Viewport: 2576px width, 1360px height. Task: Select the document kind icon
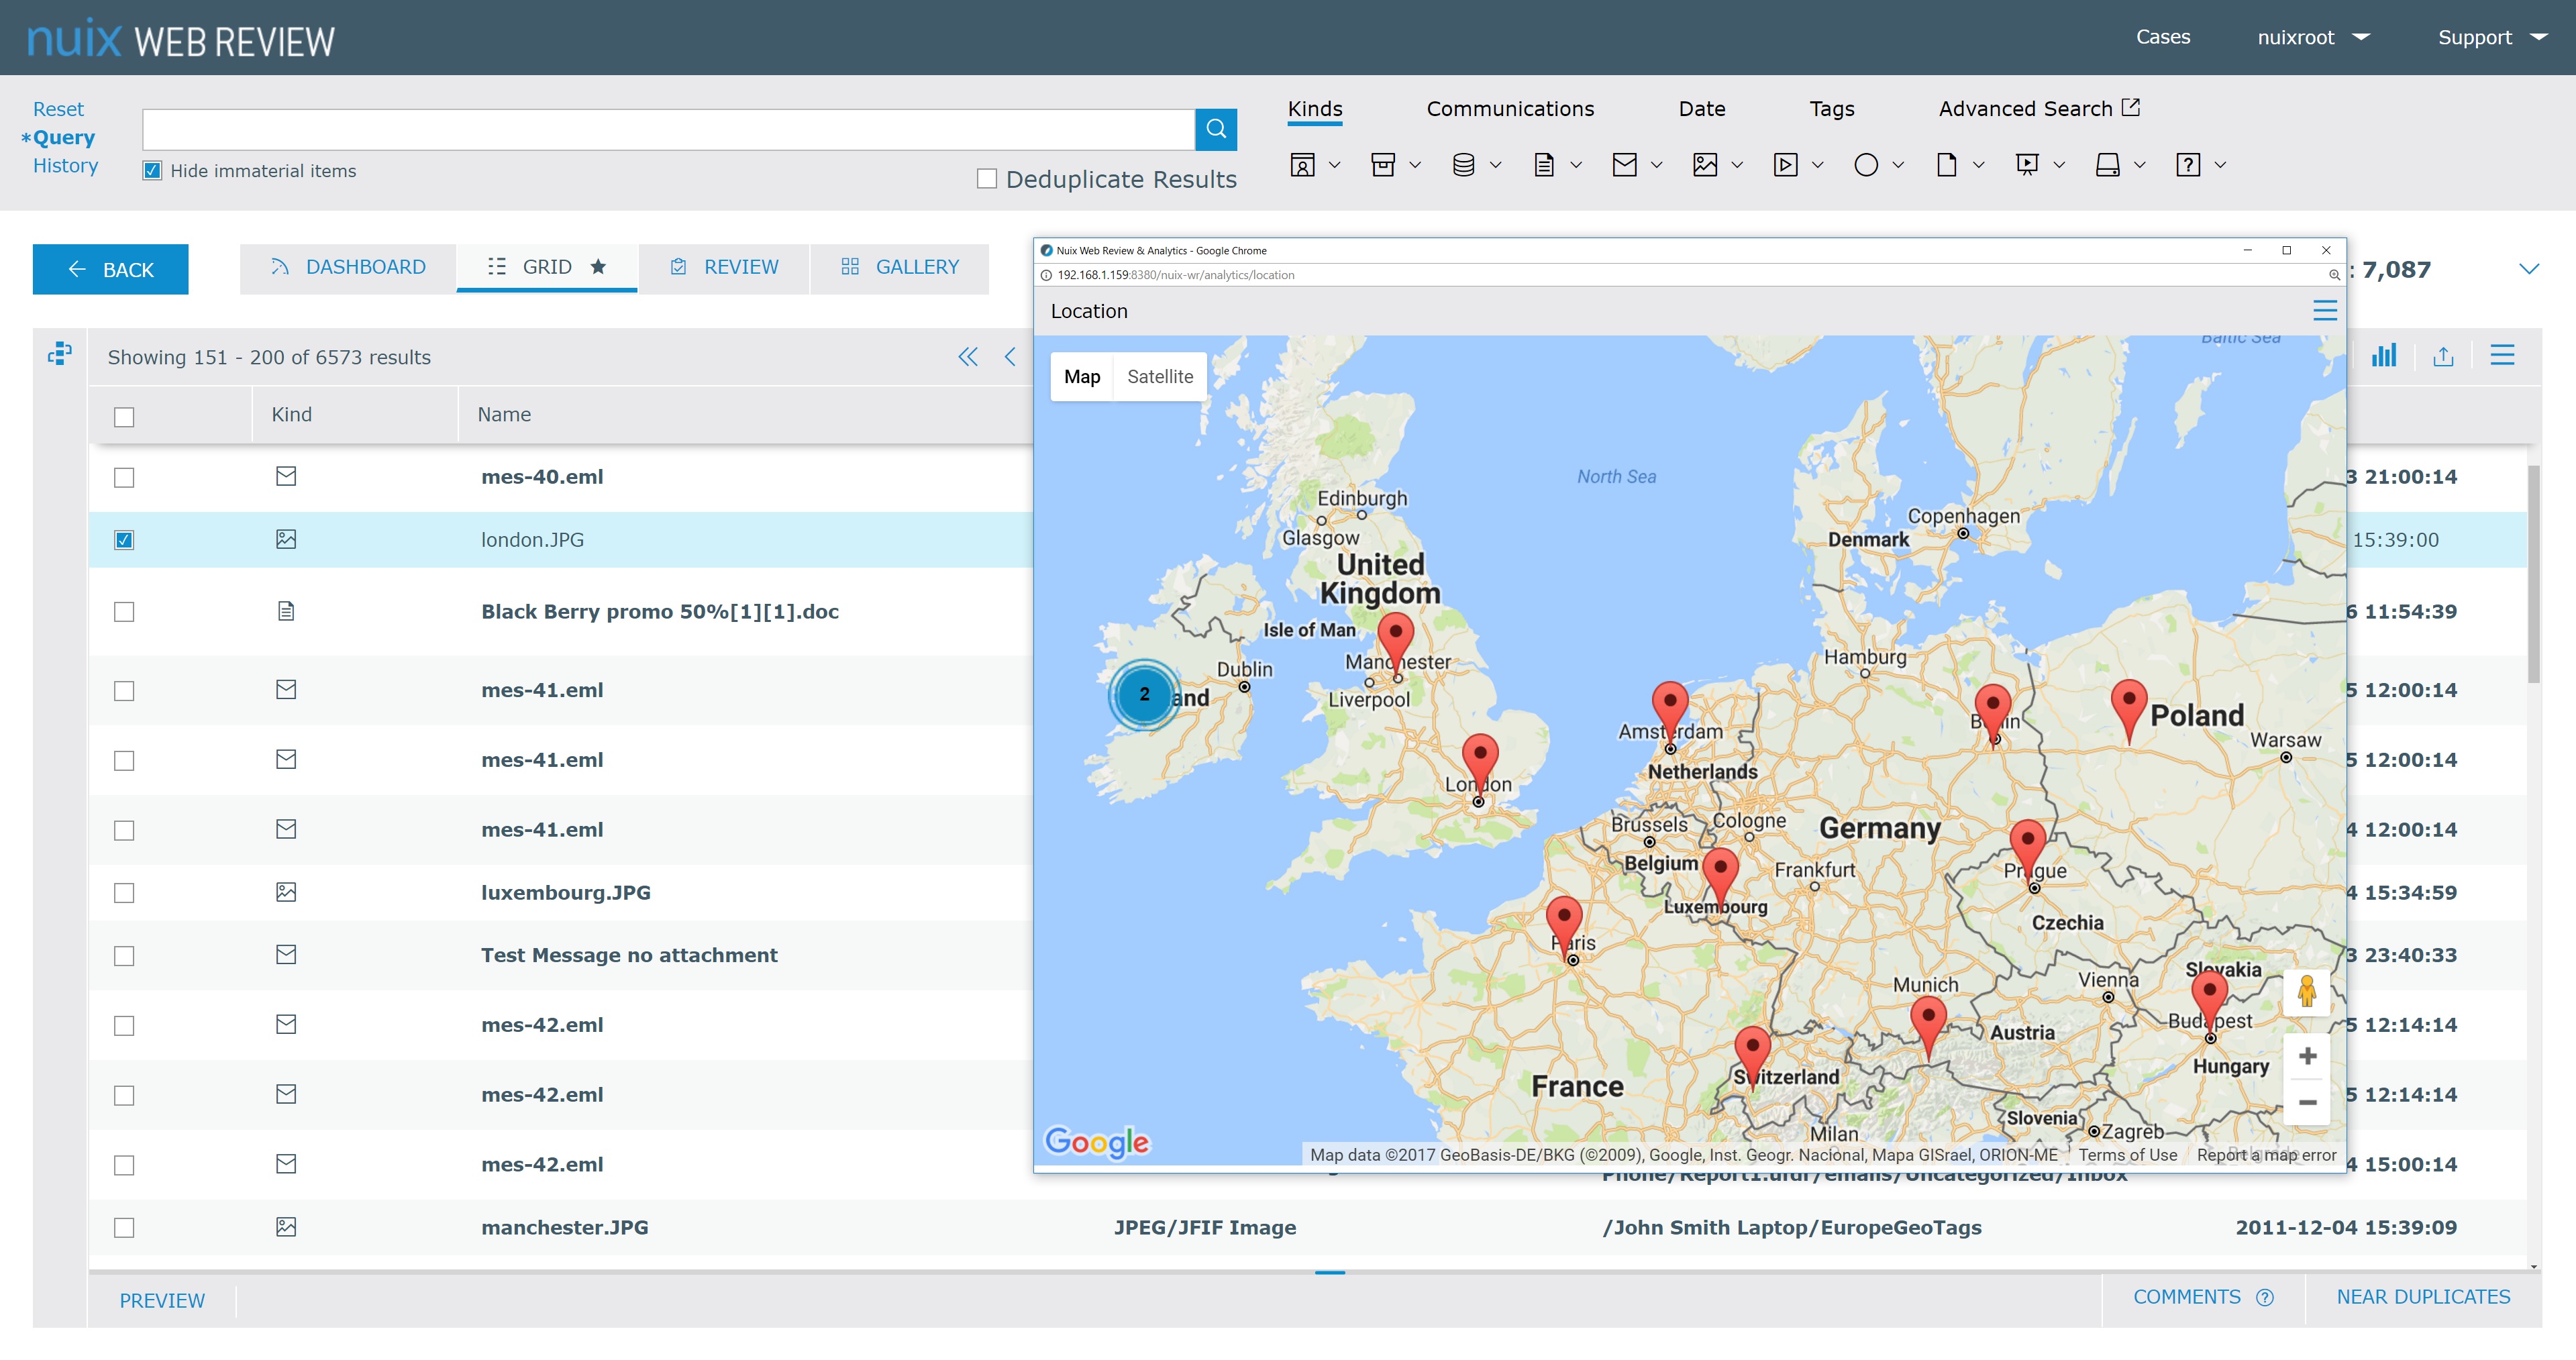tap(1544, 165)
